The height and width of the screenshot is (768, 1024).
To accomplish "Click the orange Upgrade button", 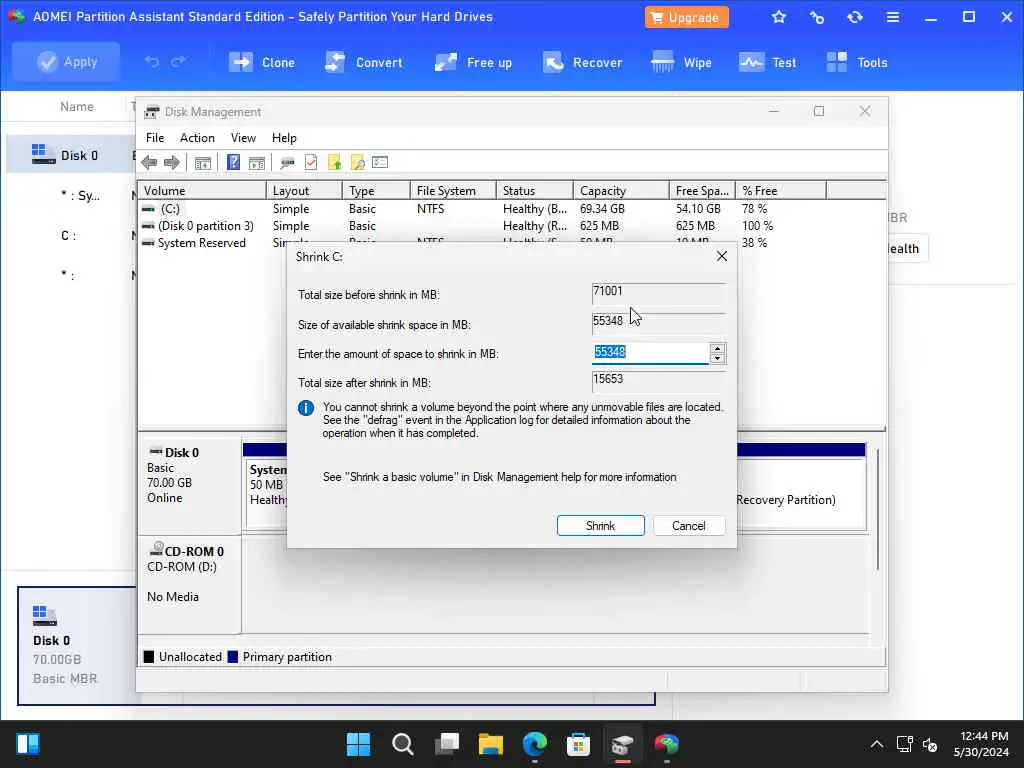I will (x=686, y=18).
